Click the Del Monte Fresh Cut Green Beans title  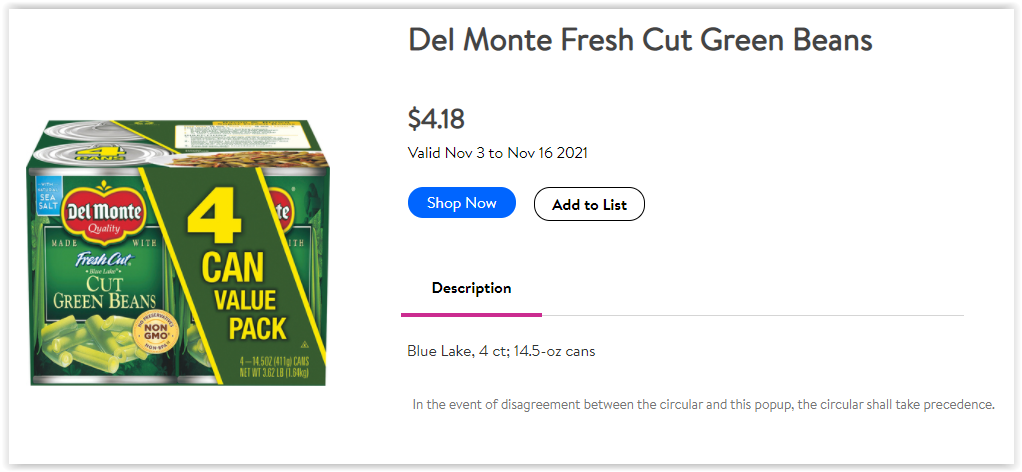pyautogui.click(x=640, y=40)
